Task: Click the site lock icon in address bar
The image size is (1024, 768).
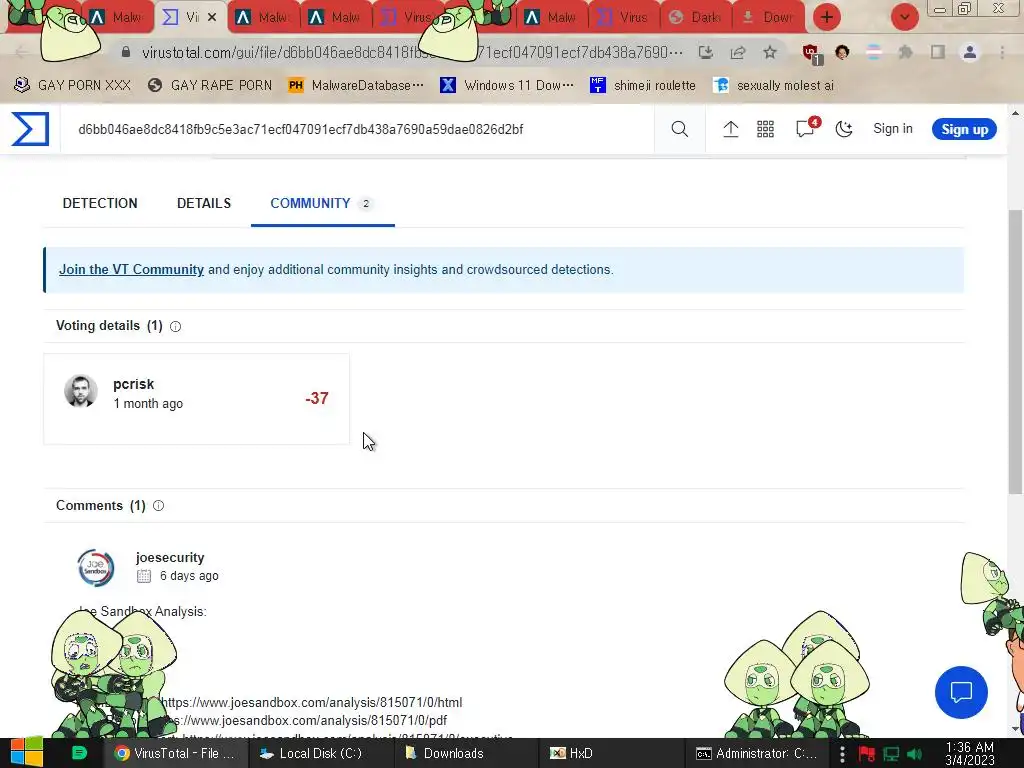Action: tap(126, 52)
